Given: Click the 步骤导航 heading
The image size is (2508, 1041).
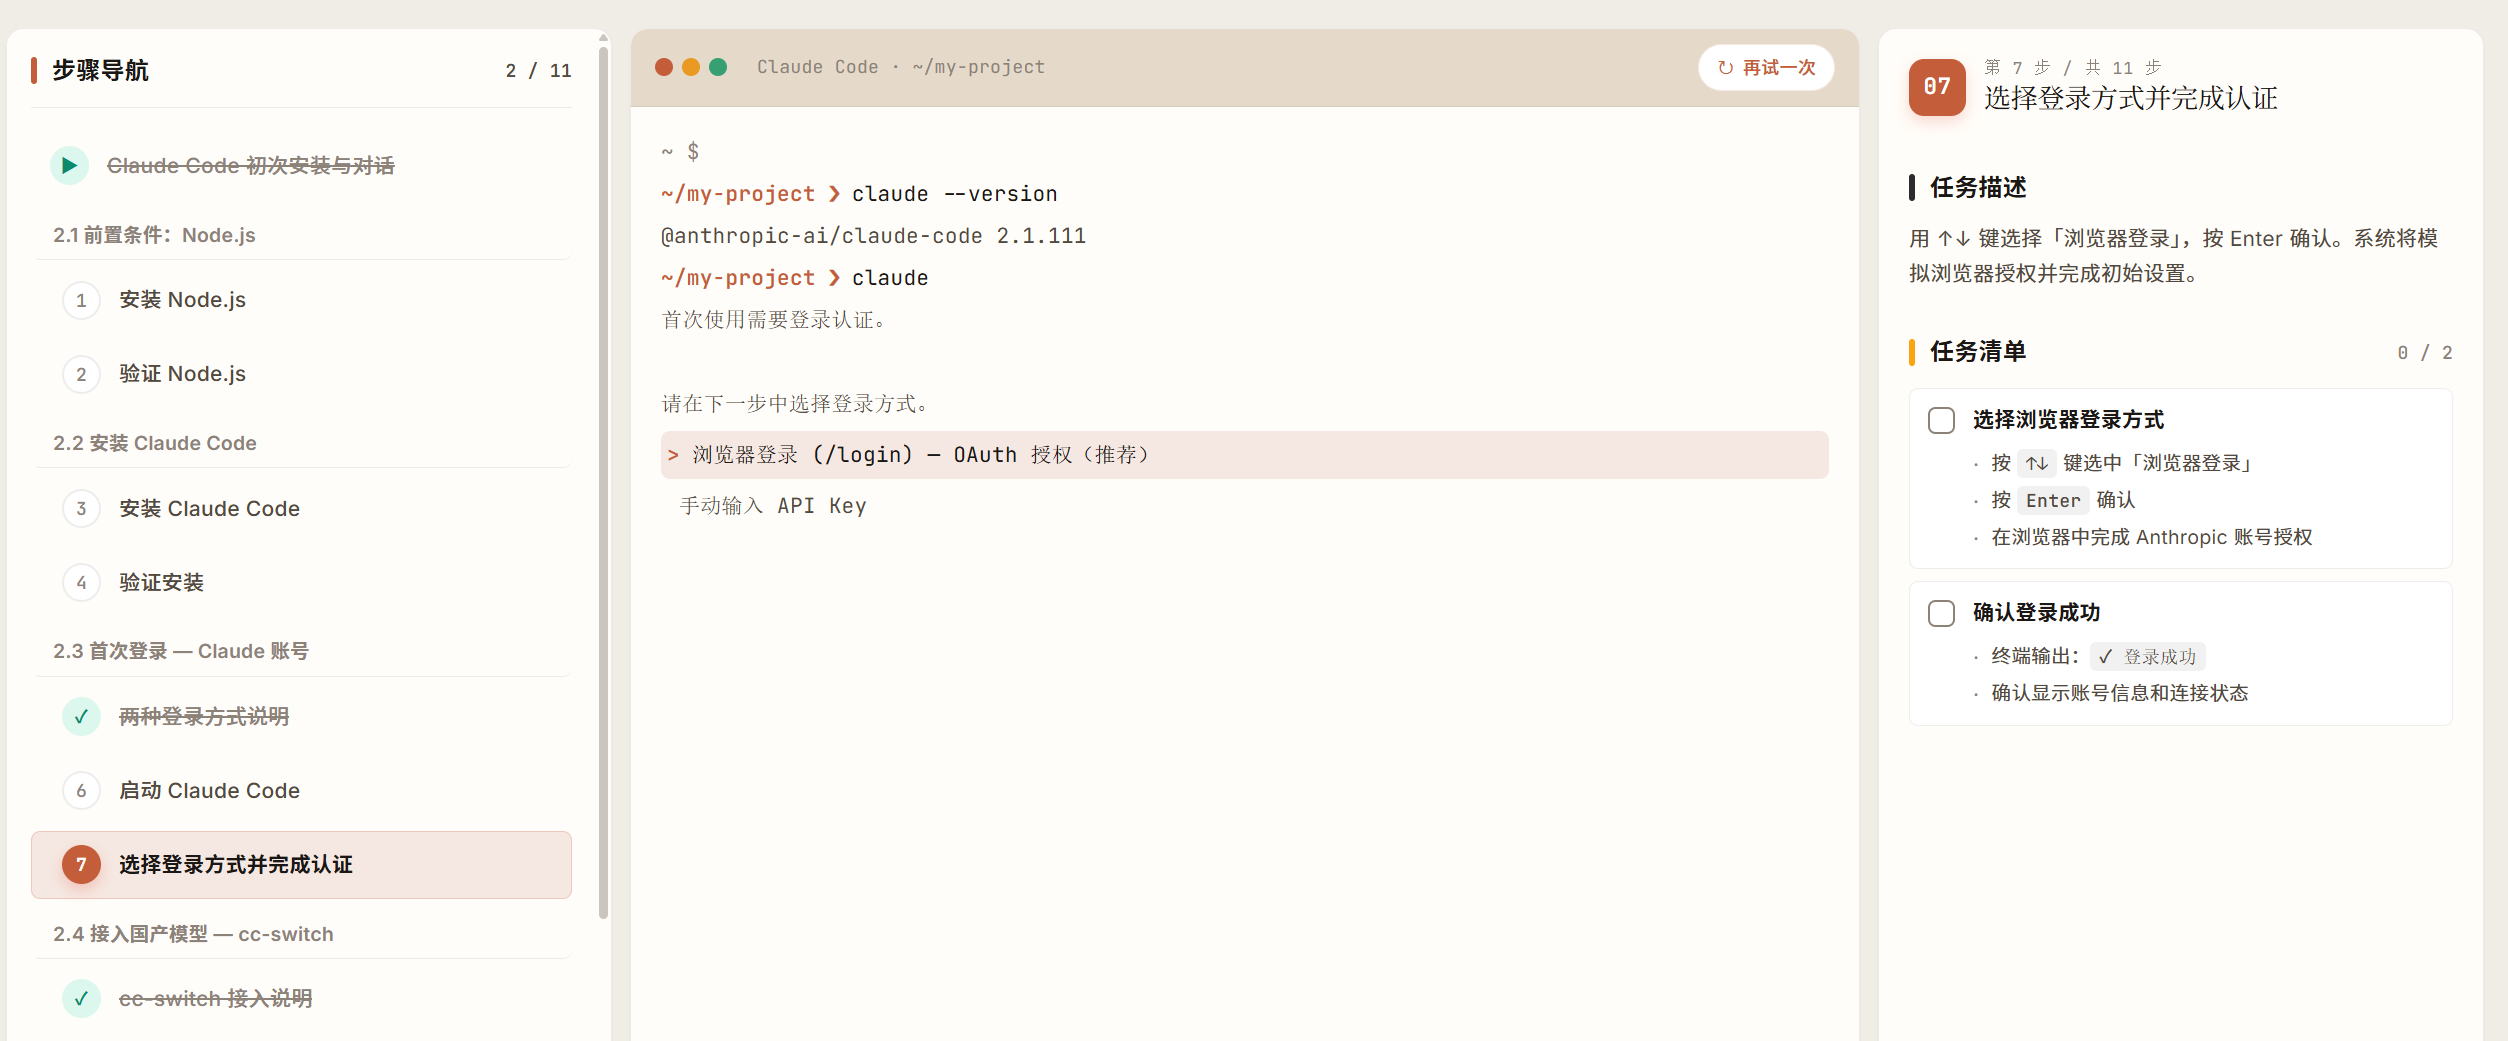Looking at the screenshot, I should [100, 70].
